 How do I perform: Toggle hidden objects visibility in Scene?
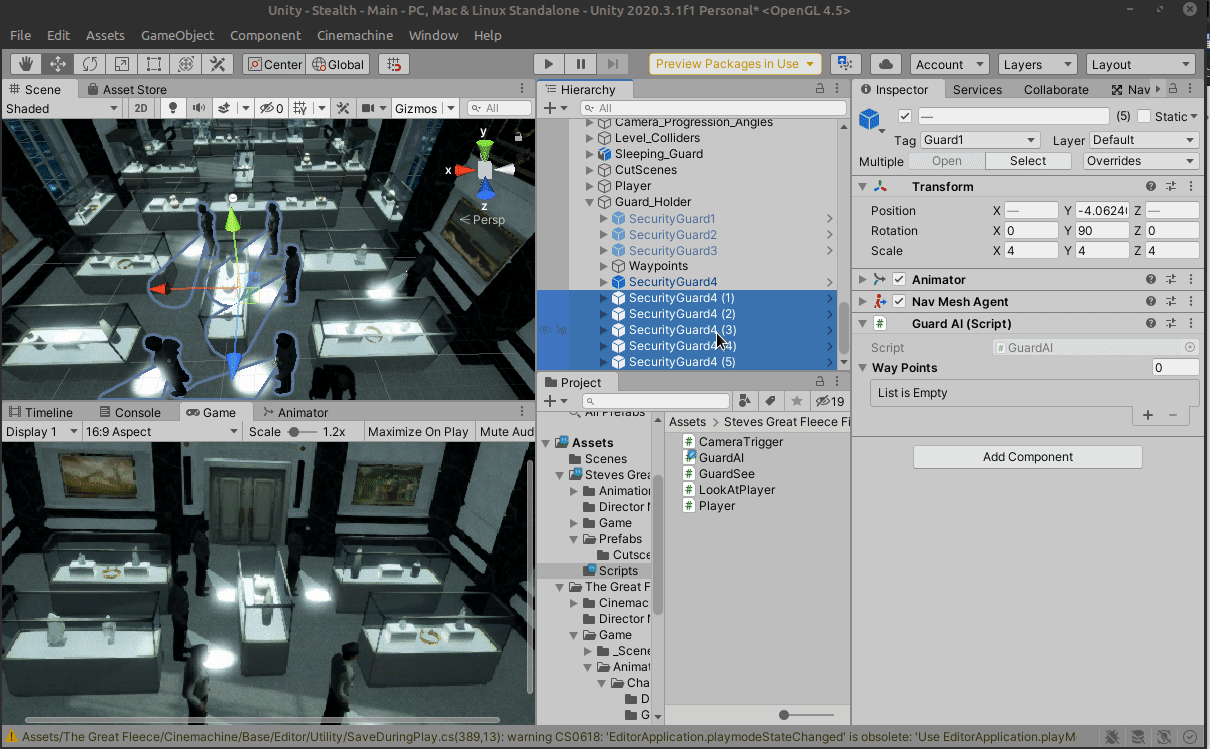[x=271, y=108]
